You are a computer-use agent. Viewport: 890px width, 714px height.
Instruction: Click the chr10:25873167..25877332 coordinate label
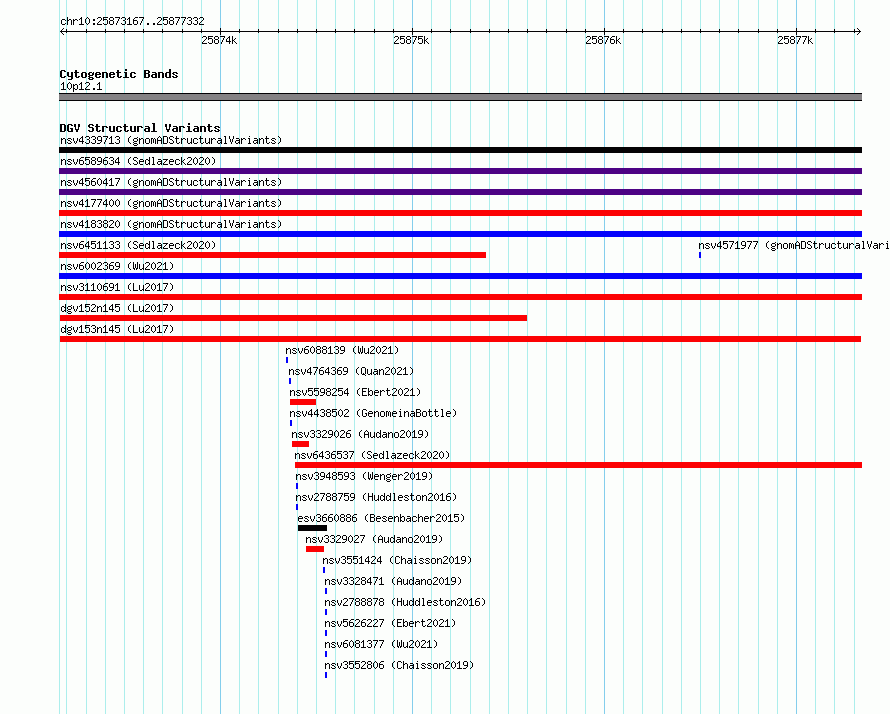pos(132,22)
